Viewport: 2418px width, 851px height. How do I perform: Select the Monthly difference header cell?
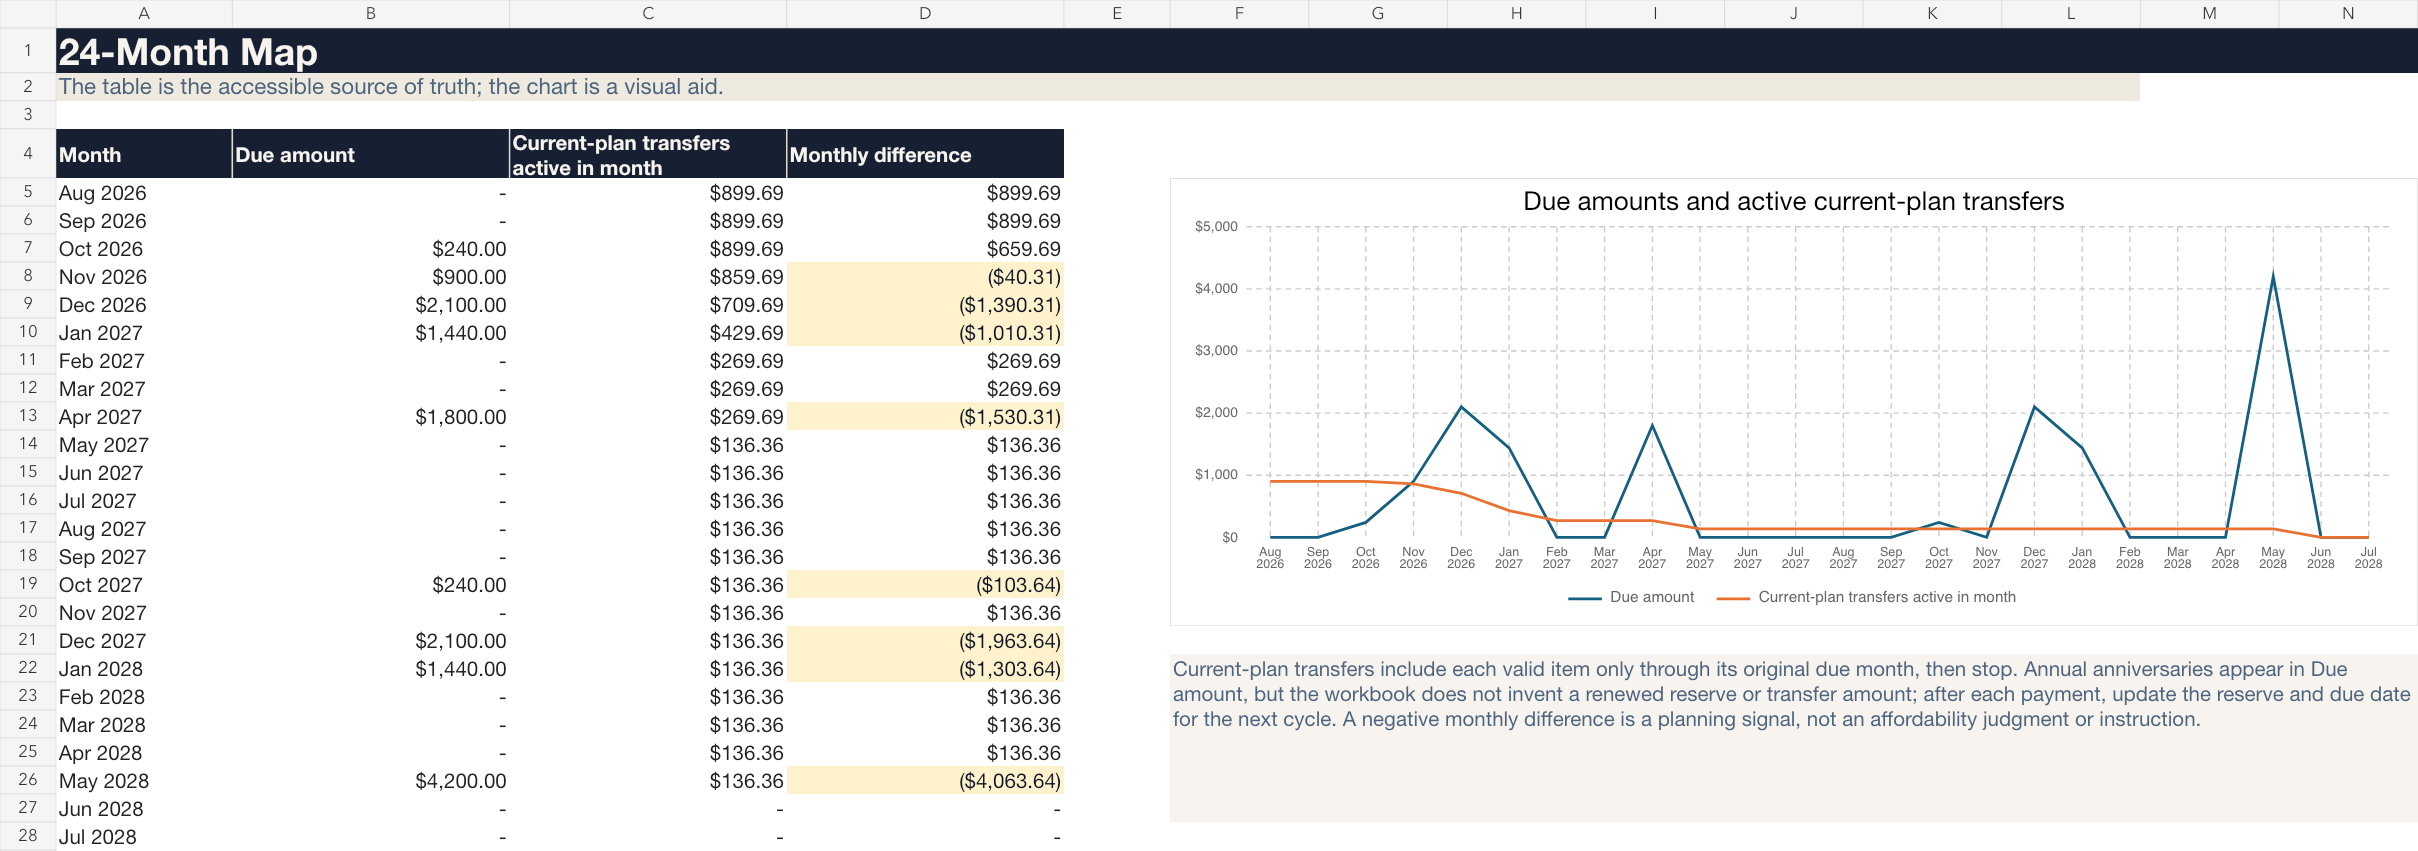925,154
